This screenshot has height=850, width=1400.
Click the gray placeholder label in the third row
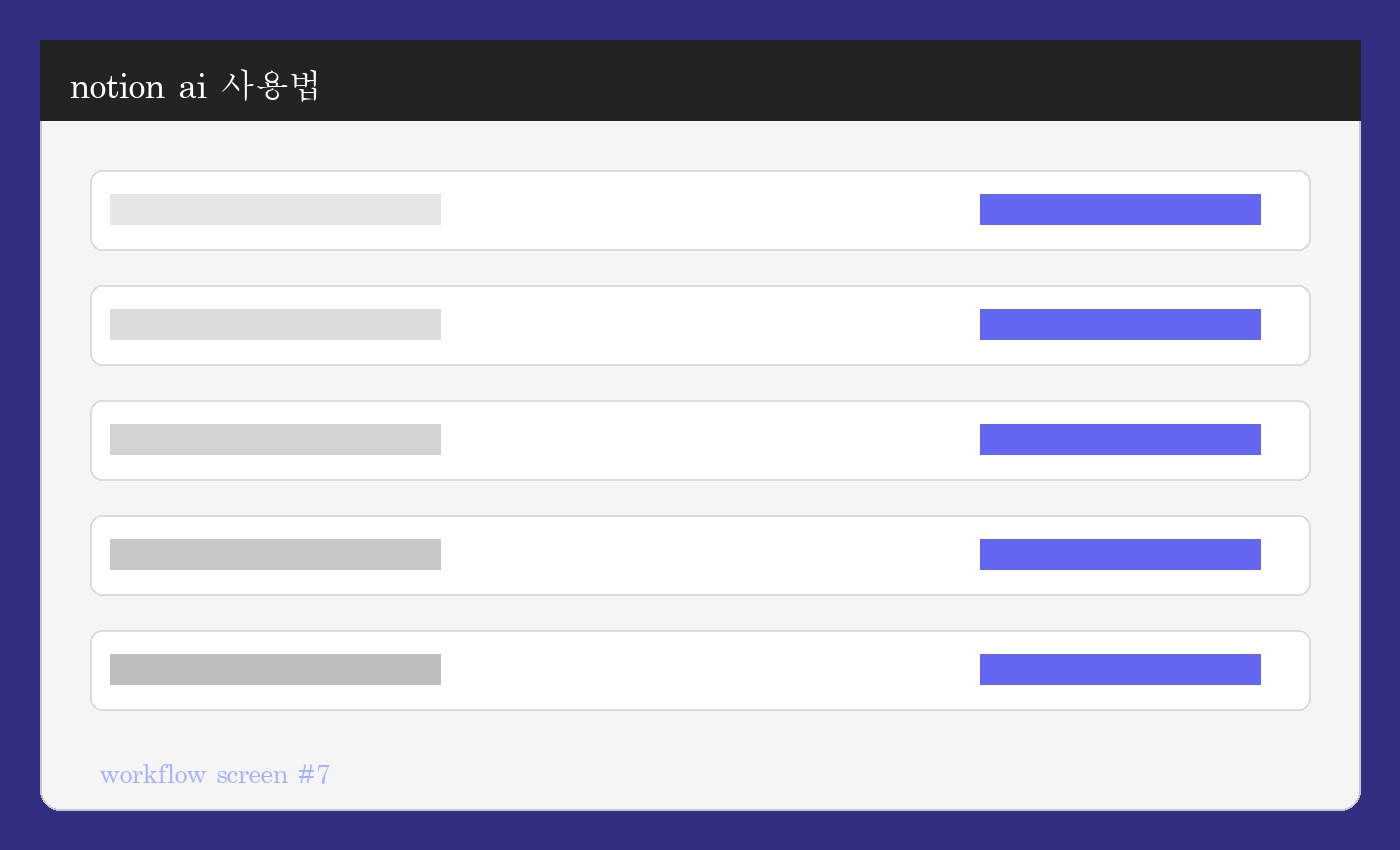[x=275, y=440]
